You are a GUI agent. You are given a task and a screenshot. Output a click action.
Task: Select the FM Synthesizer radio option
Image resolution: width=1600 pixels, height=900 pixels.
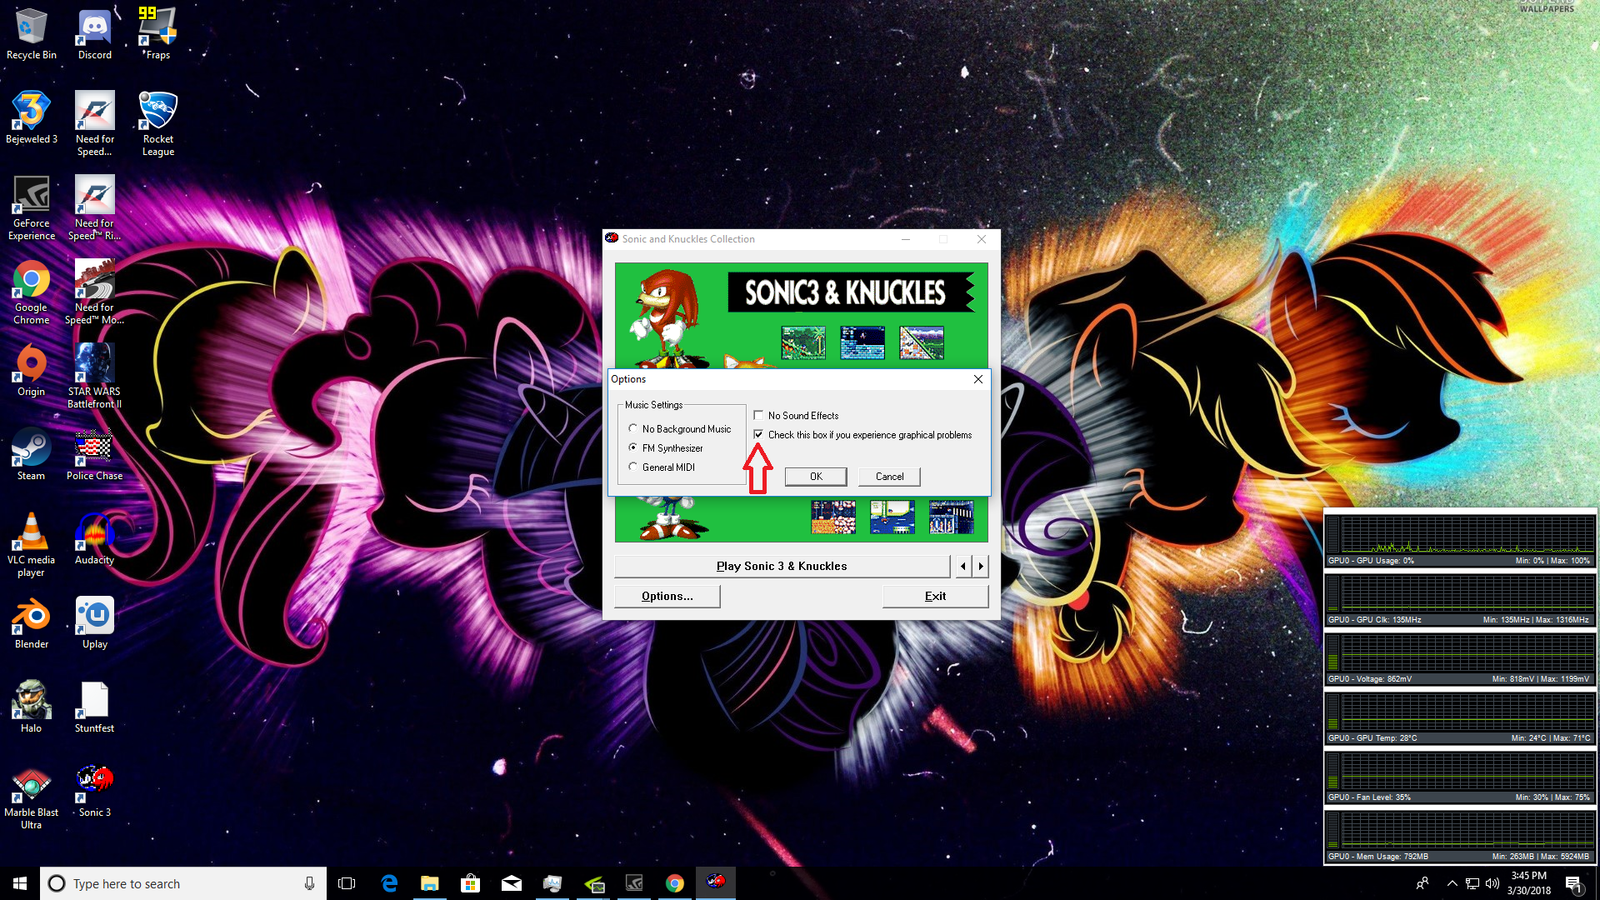point(666,448)
